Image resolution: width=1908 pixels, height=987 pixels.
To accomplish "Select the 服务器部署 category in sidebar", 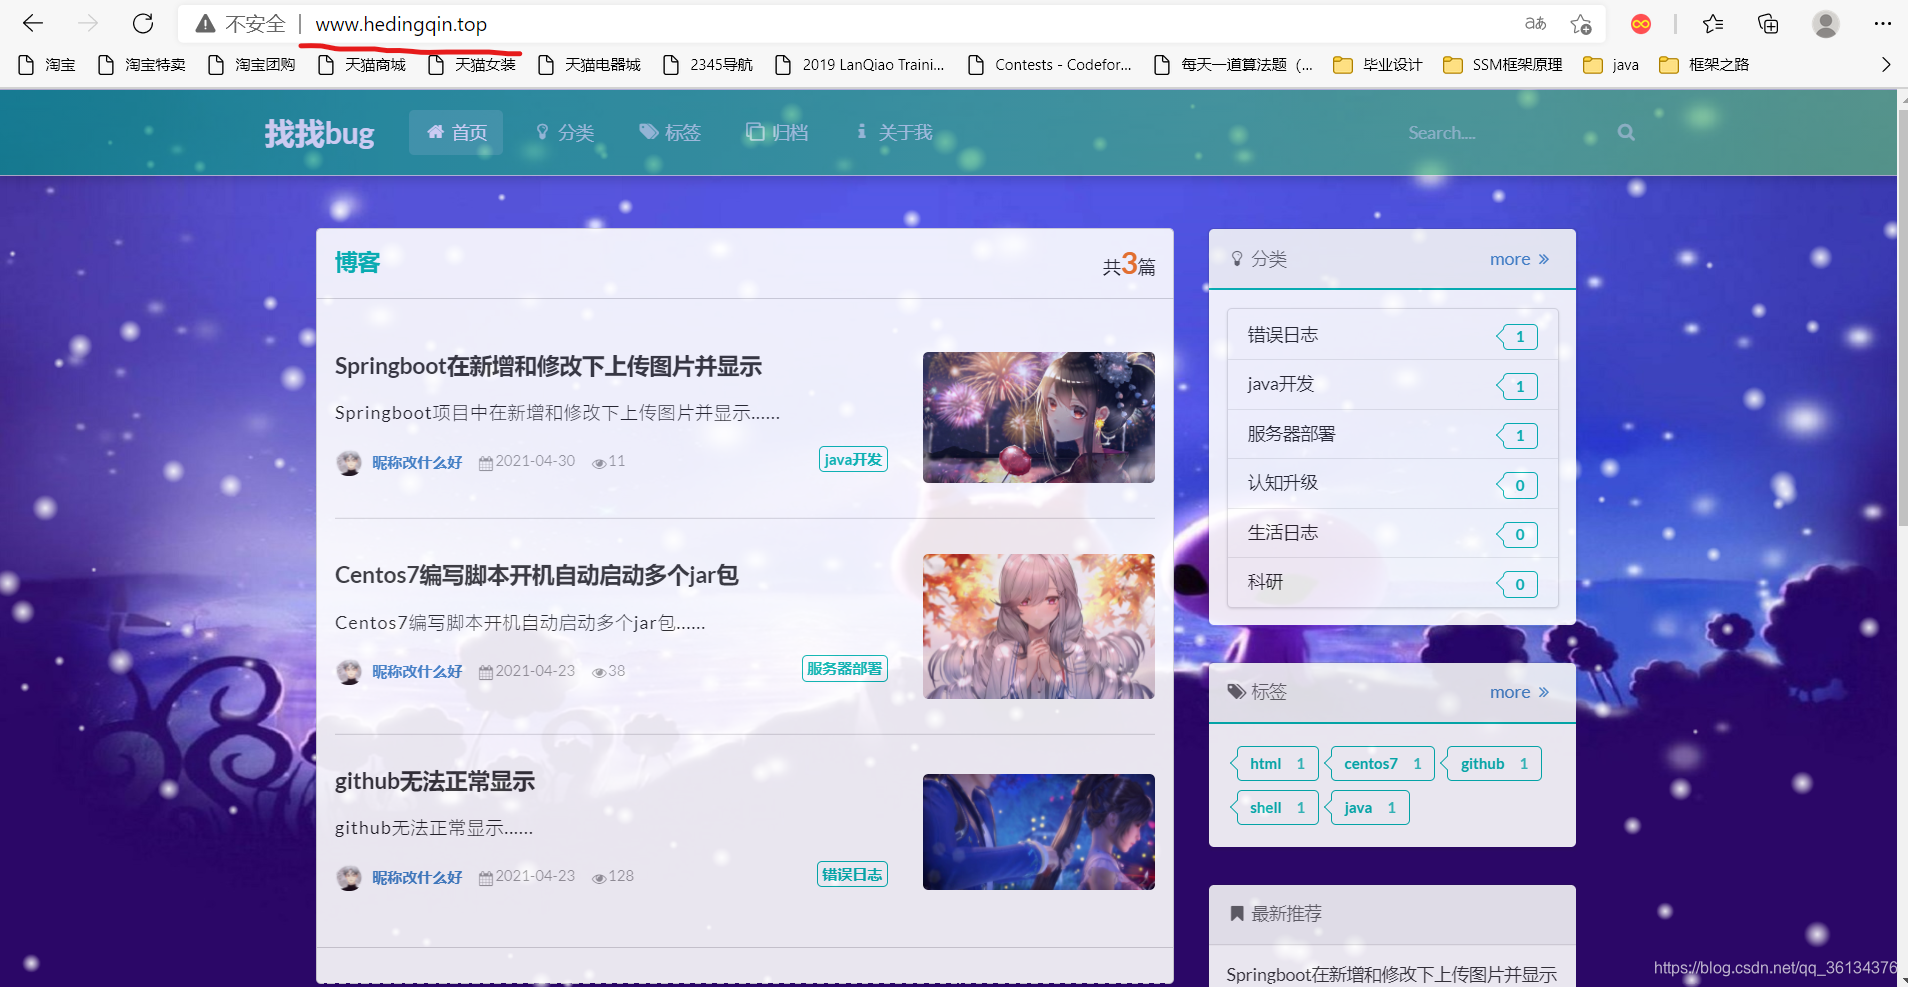I will pyautogui.click(x=1392, y=434).
